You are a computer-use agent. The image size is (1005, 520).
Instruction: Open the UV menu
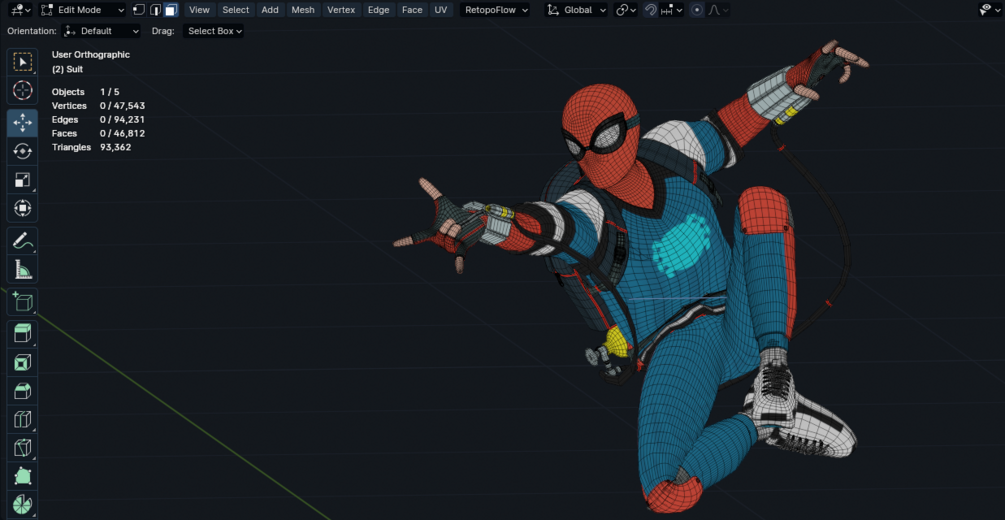[440, 10]
